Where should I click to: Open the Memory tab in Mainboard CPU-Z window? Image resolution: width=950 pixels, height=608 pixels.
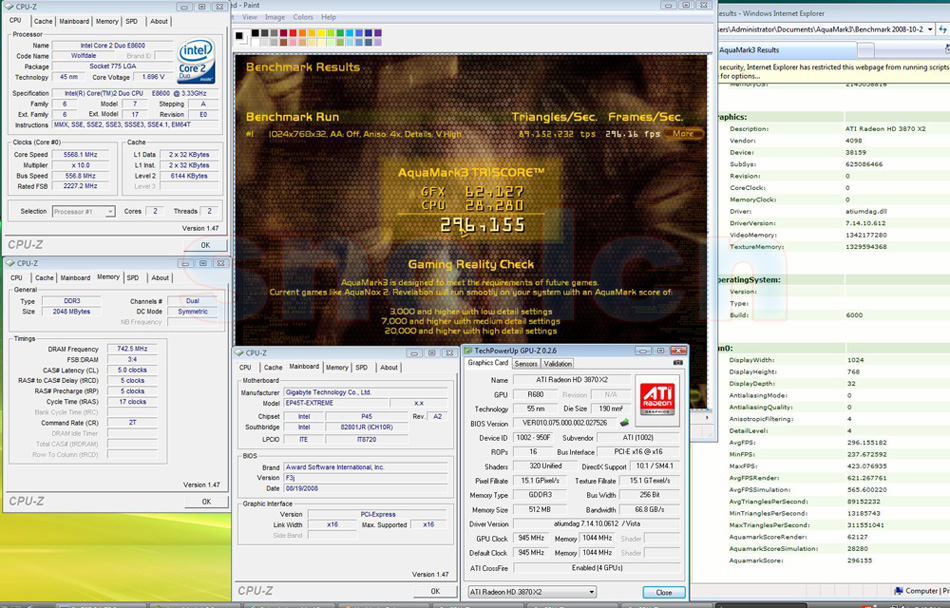337,368
